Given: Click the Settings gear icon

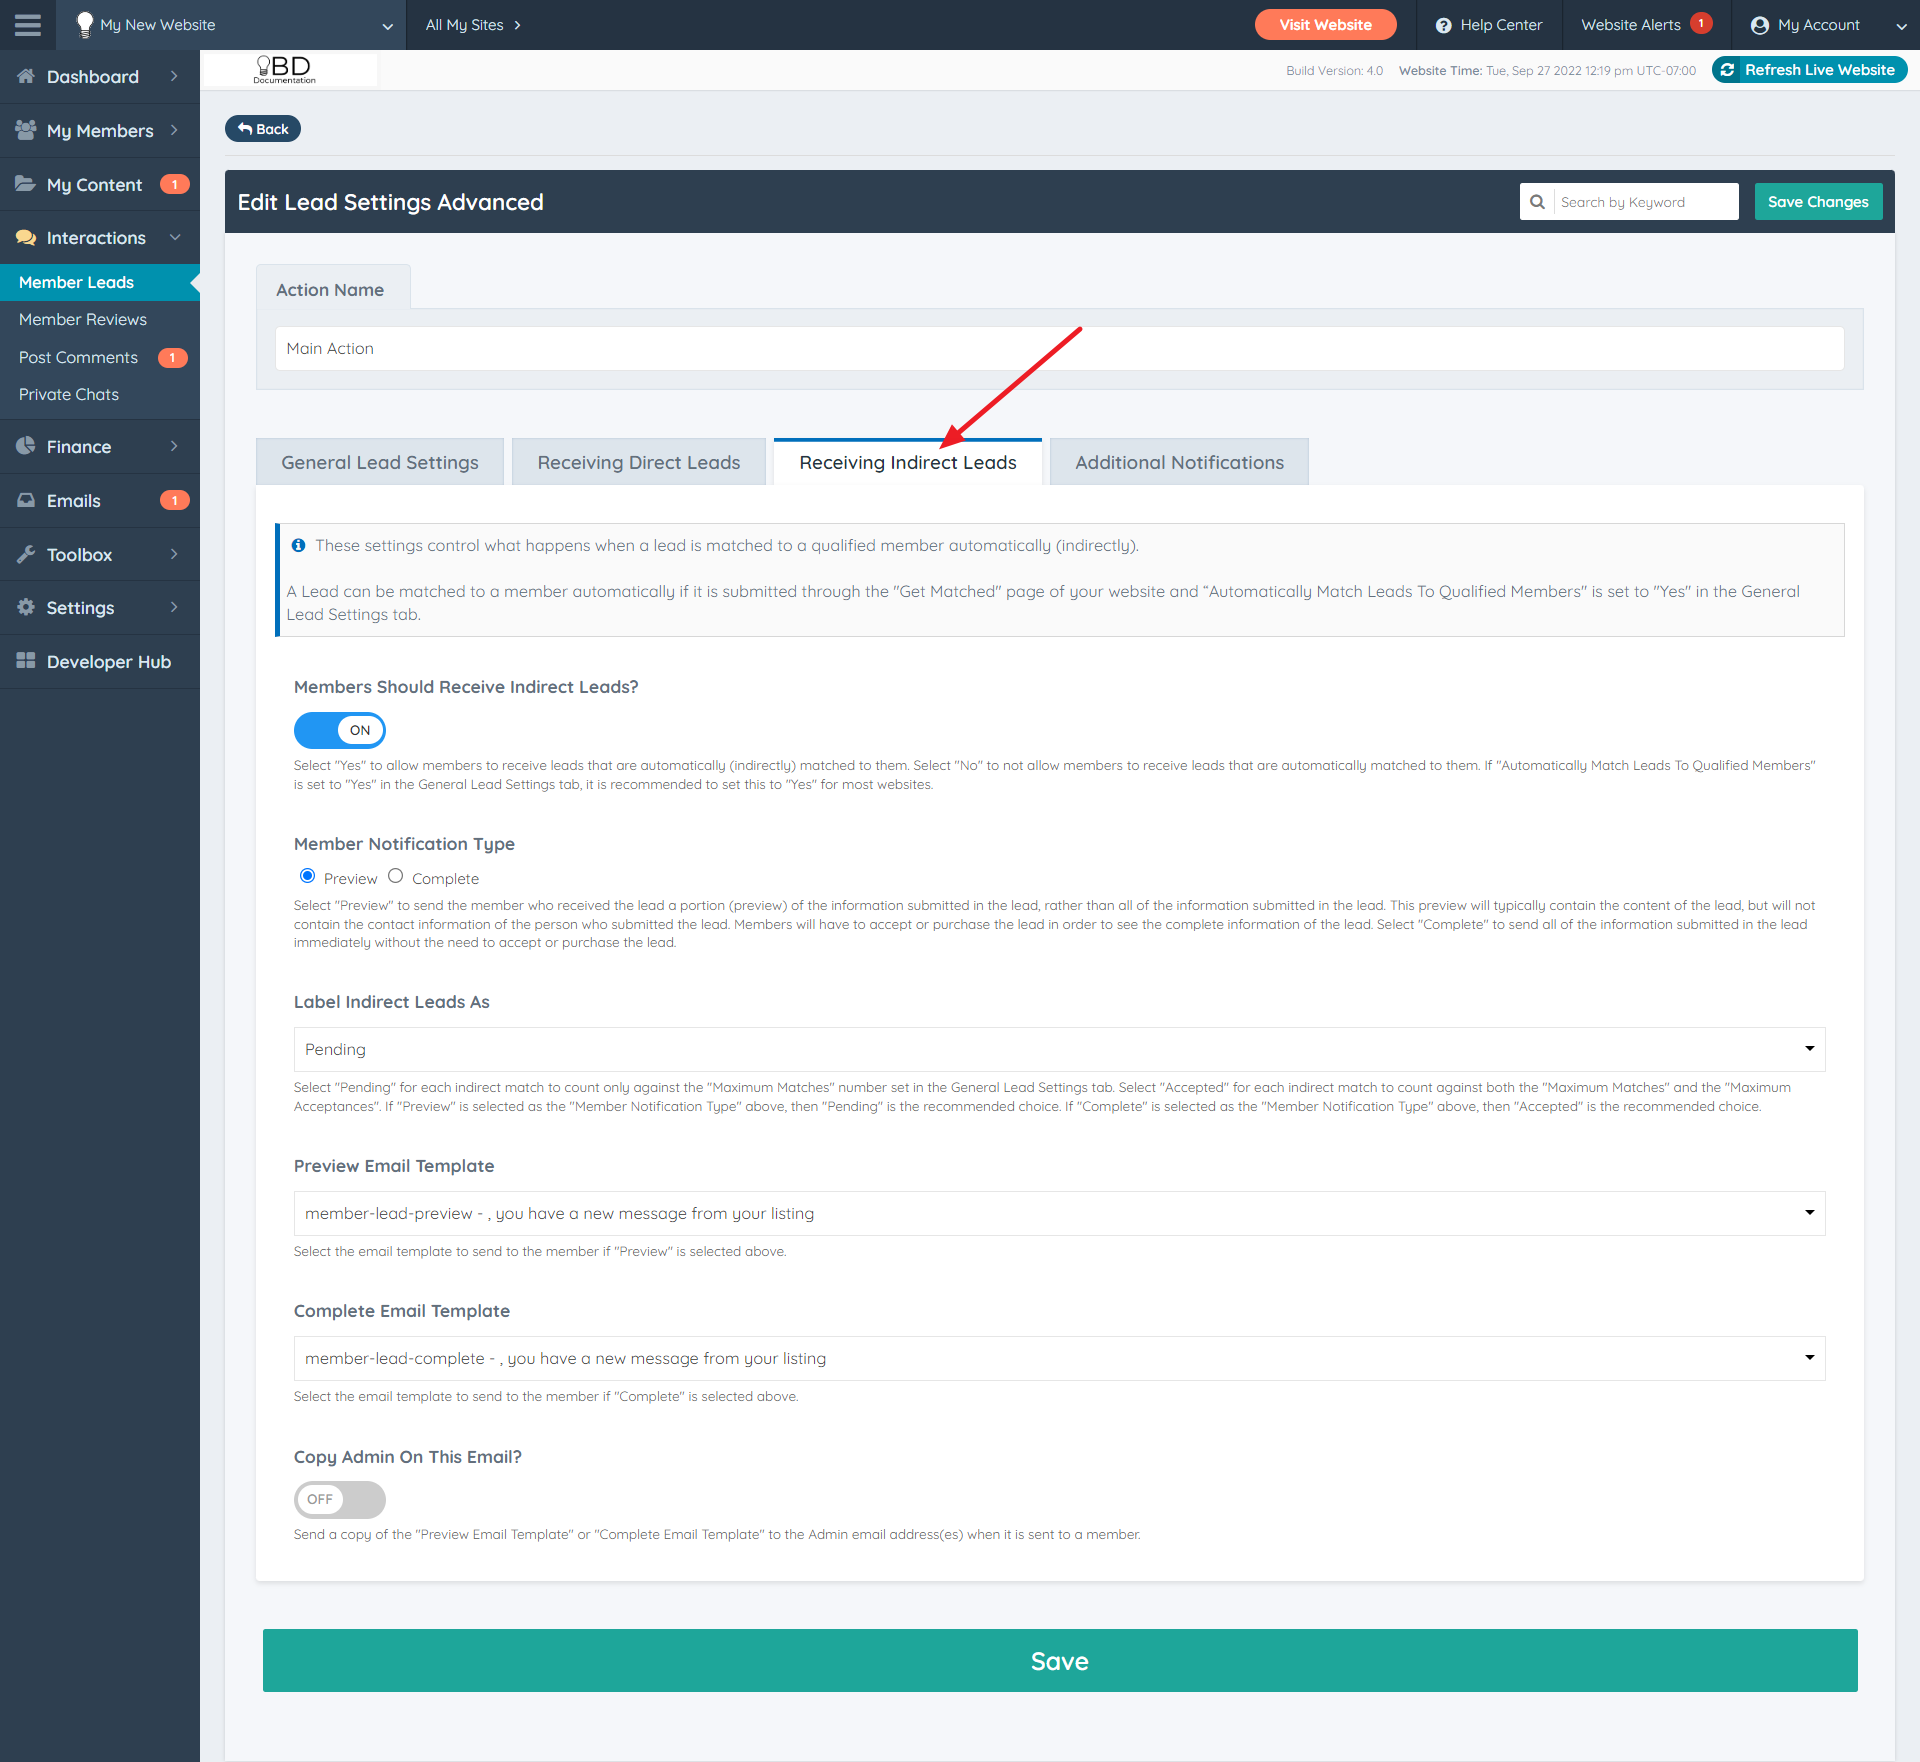Looking at the screenshot, I should click(x=26, y=607).
